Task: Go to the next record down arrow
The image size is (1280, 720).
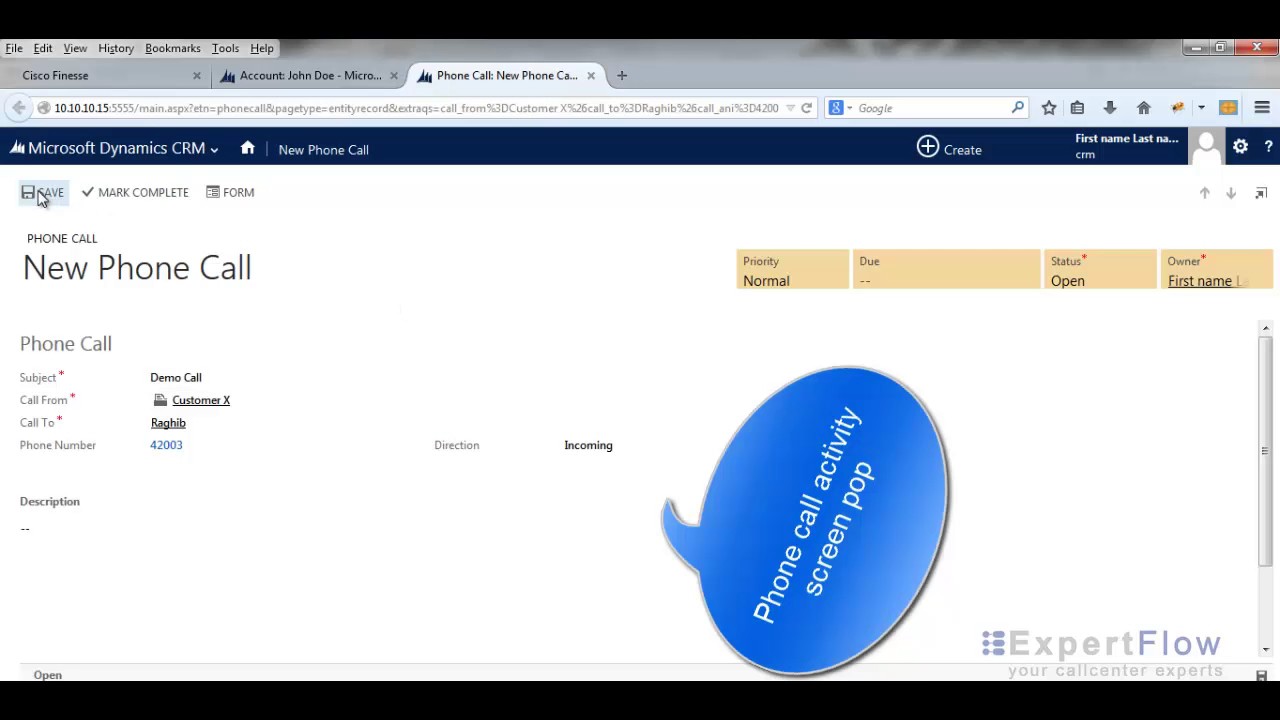Action: [x=1231, y=193]
